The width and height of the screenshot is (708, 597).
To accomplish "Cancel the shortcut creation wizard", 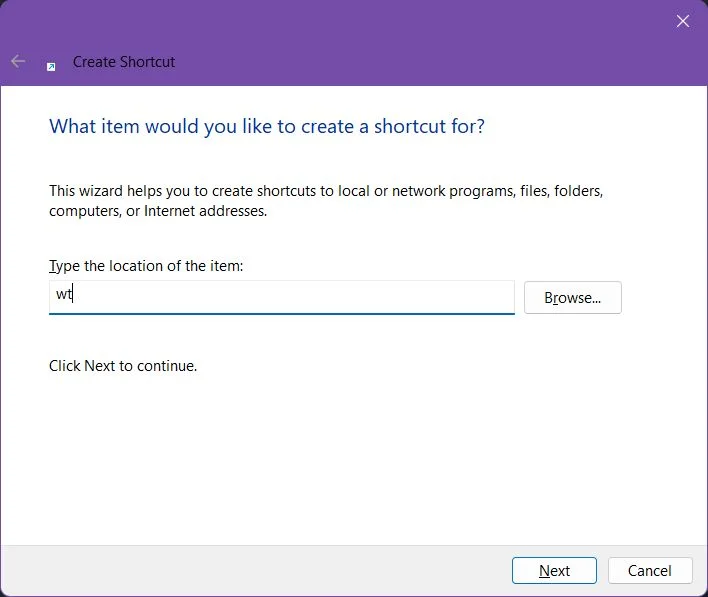I will tap(650, 570).
